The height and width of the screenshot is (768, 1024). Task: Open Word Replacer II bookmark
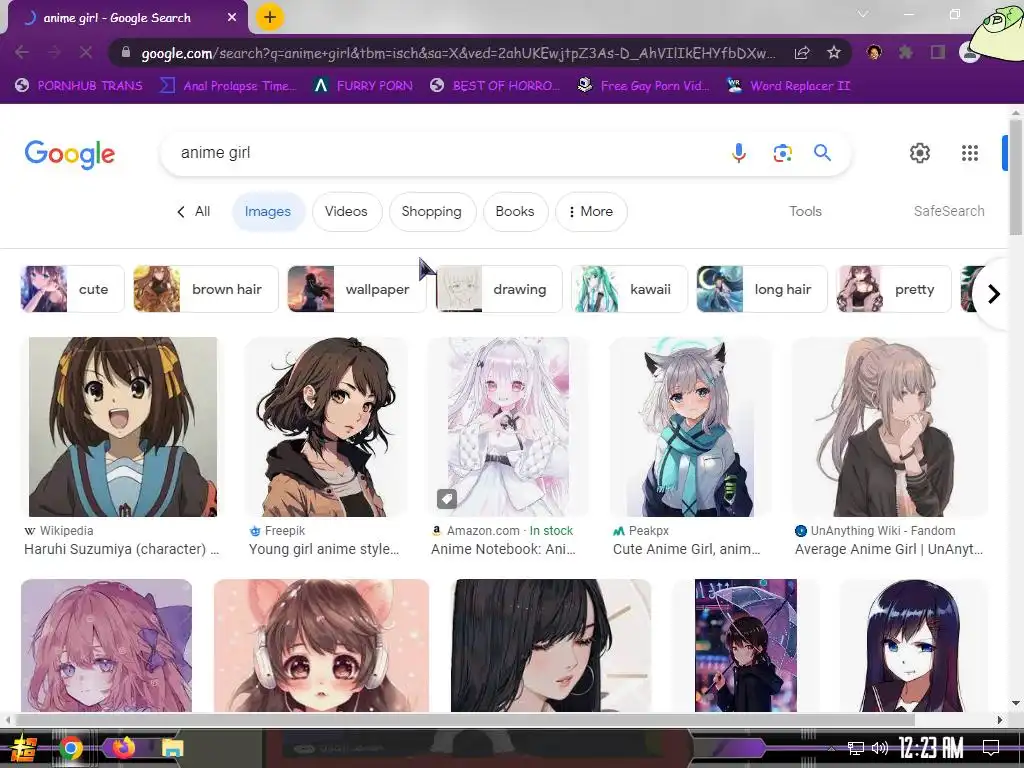click(x=788, y=86)
